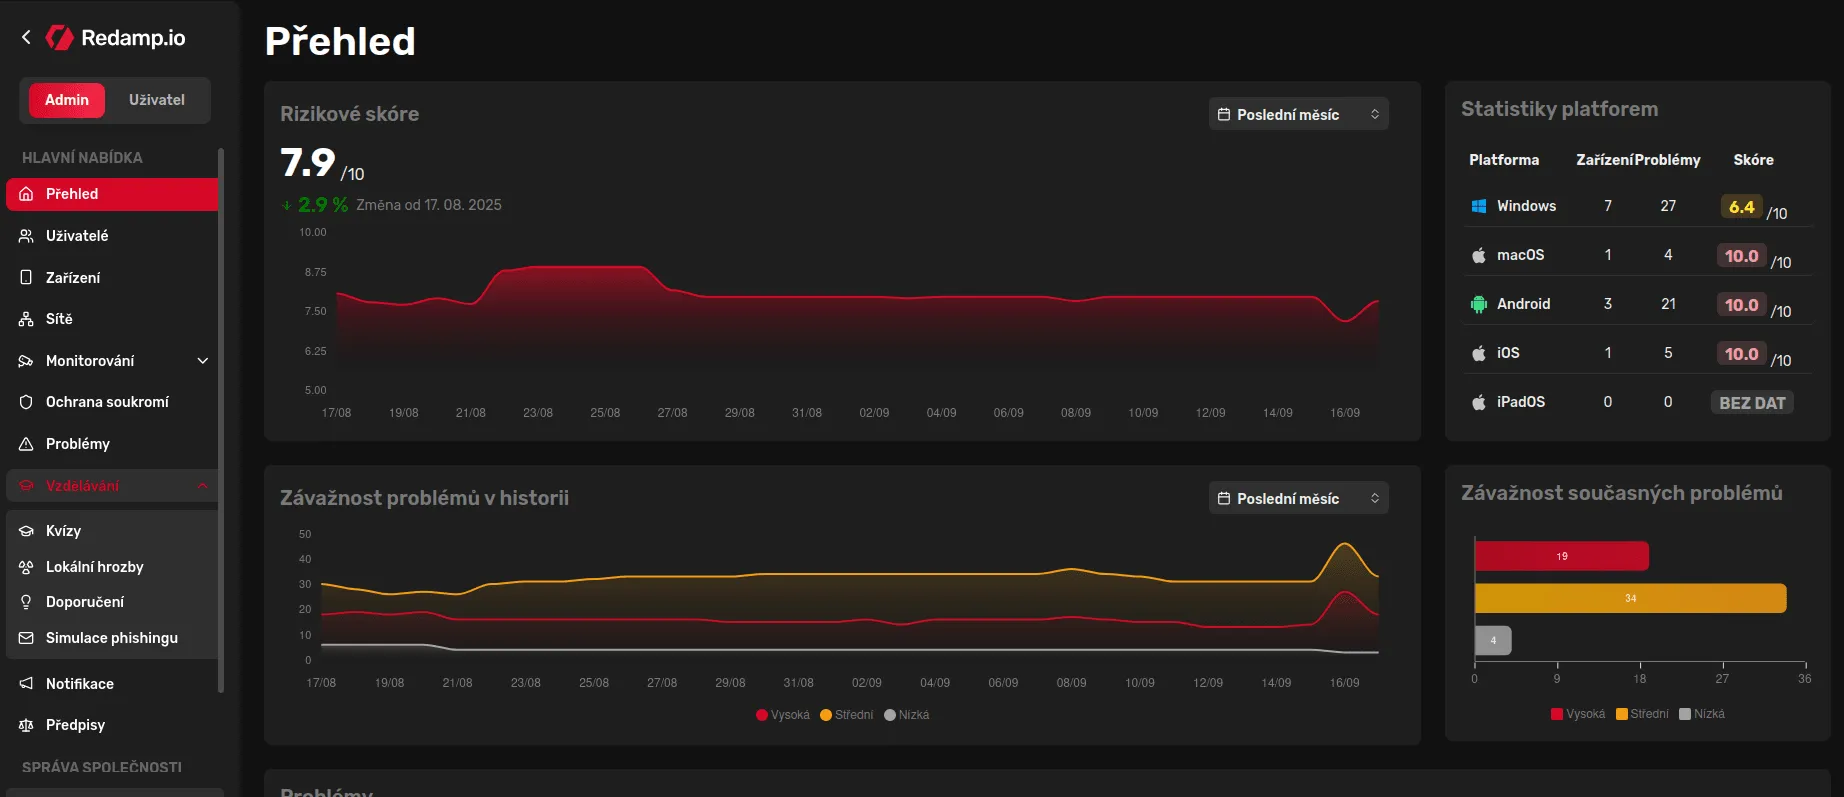Open the Kvízy menu item
This screenshot has height=797, width=1844.
point(63,531)
